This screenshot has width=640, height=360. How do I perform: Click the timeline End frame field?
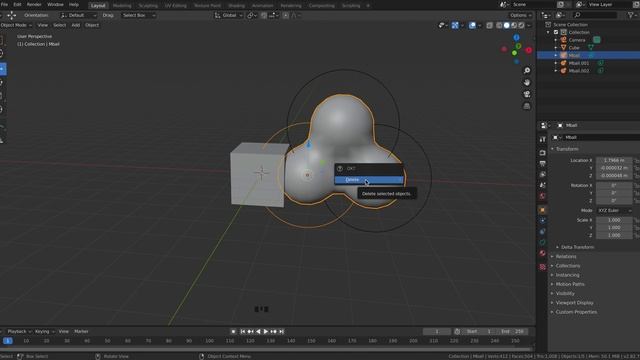coord(513,331)
